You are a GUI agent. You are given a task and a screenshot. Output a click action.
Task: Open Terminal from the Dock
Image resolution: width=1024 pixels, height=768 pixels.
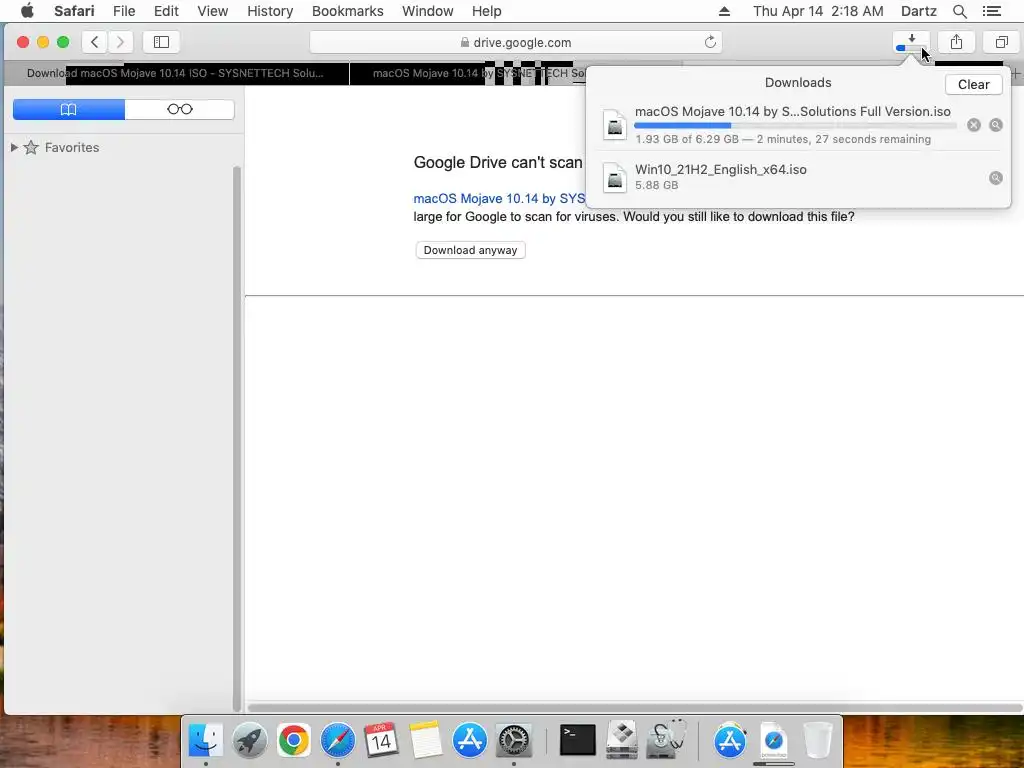(x=578, y=740)
